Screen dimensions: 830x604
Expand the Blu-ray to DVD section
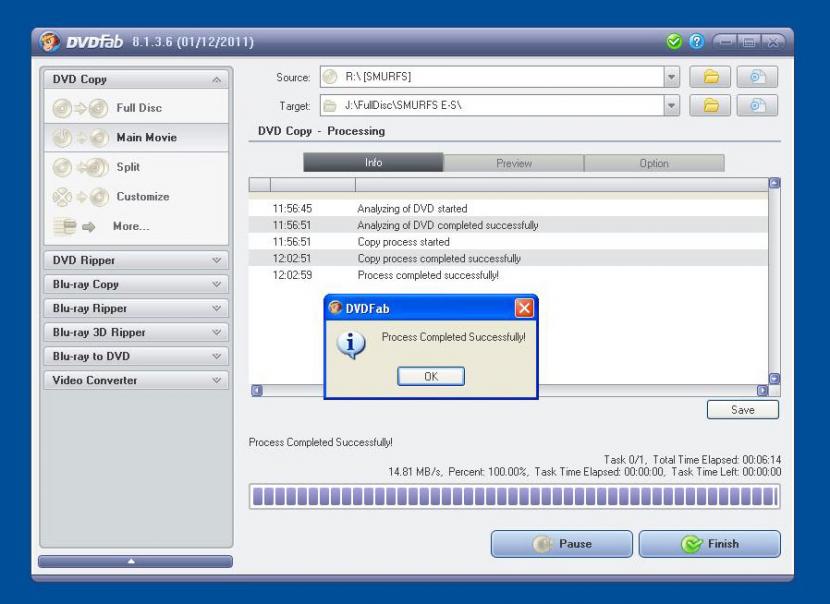tap(216, 356)
